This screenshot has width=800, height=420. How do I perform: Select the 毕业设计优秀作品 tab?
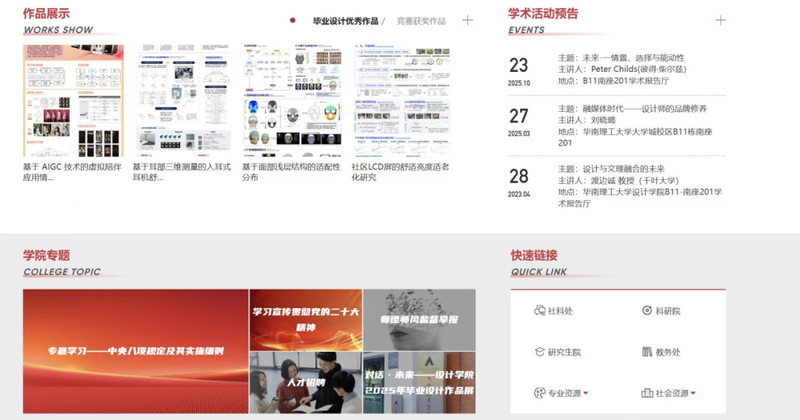pyautogui.click(x=345, y=20)
